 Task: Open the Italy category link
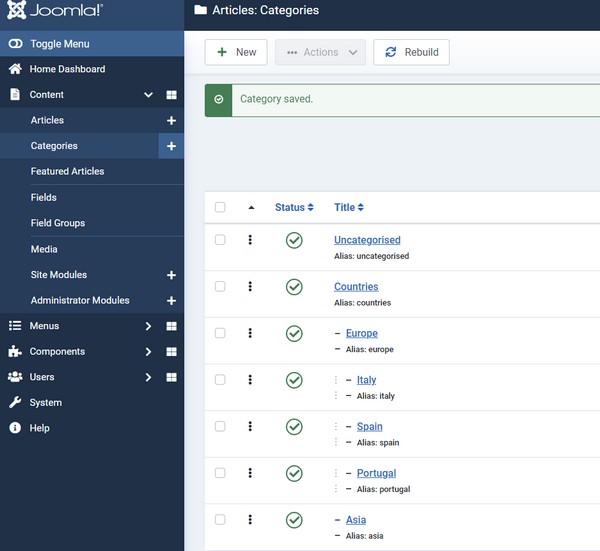[x=366, y=380]
